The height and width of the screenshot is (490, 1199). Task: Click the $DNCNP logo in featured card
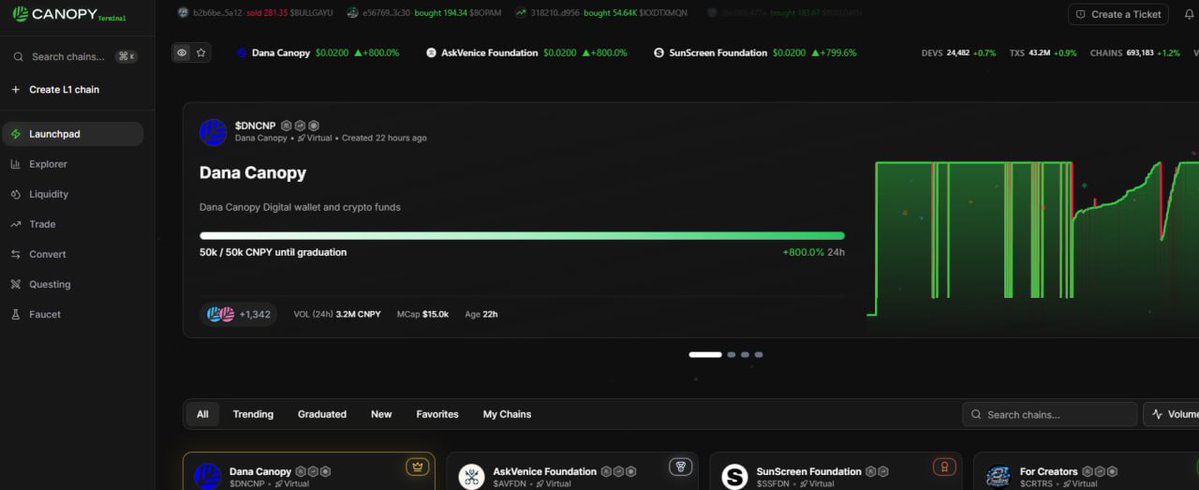pyautogui.click(x=213, y=132)
